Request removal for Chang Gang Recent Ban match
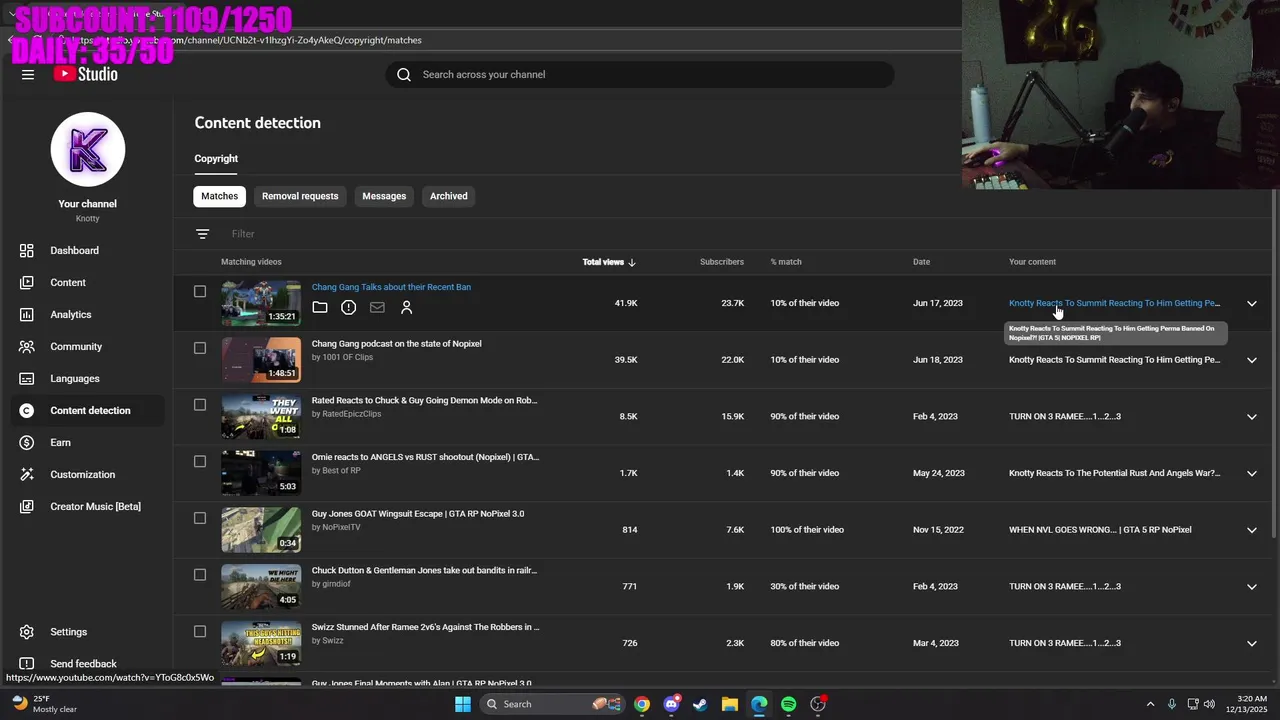Viewport: 1280px width, 720px height. click(348, 307)
